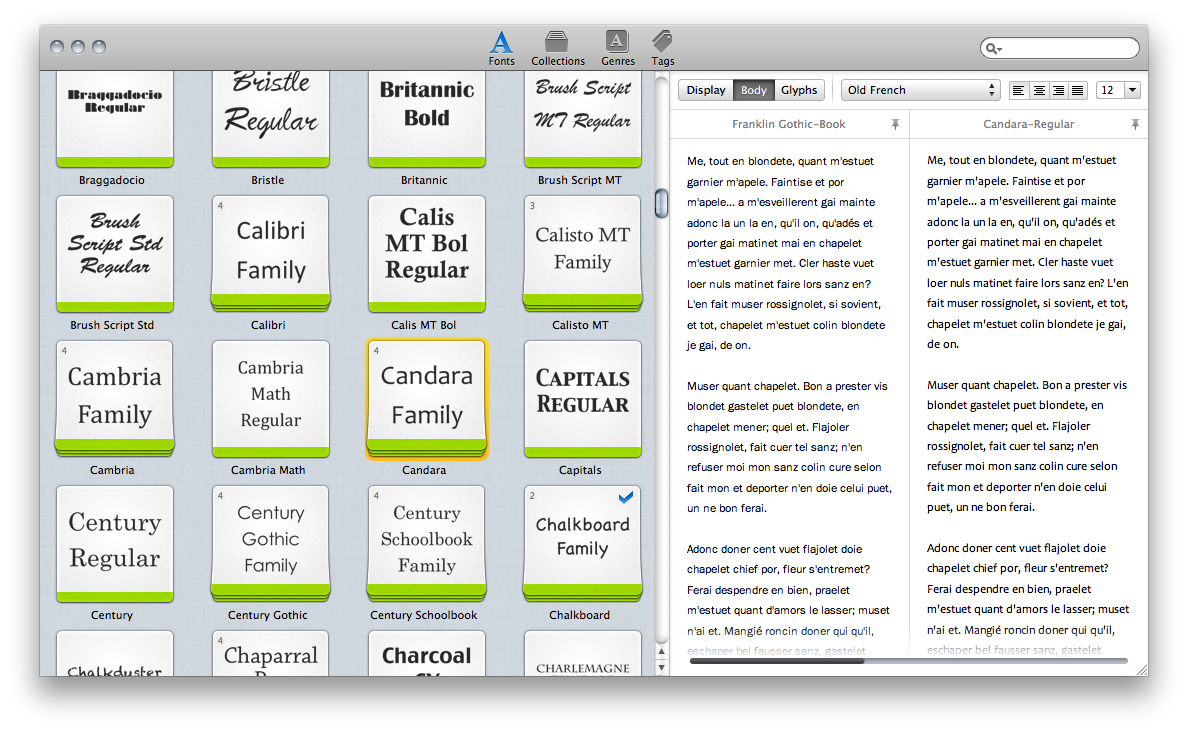
Task: Select the Chaparral font card
Action: click(x=271, y=653)
